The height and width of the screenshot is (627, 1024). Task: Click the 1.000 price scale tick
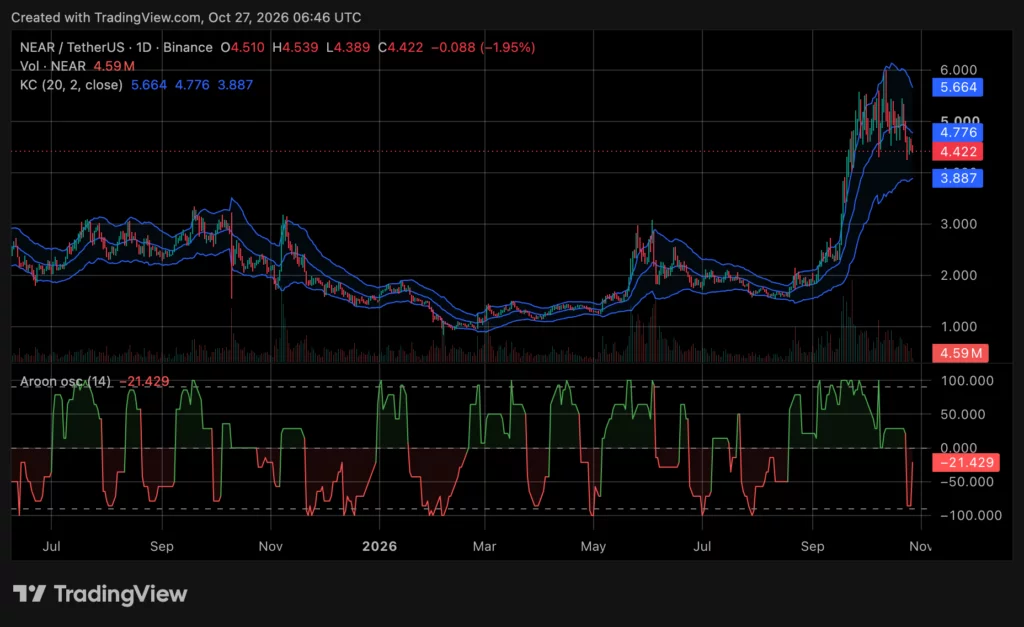click(x=958, y=327)
